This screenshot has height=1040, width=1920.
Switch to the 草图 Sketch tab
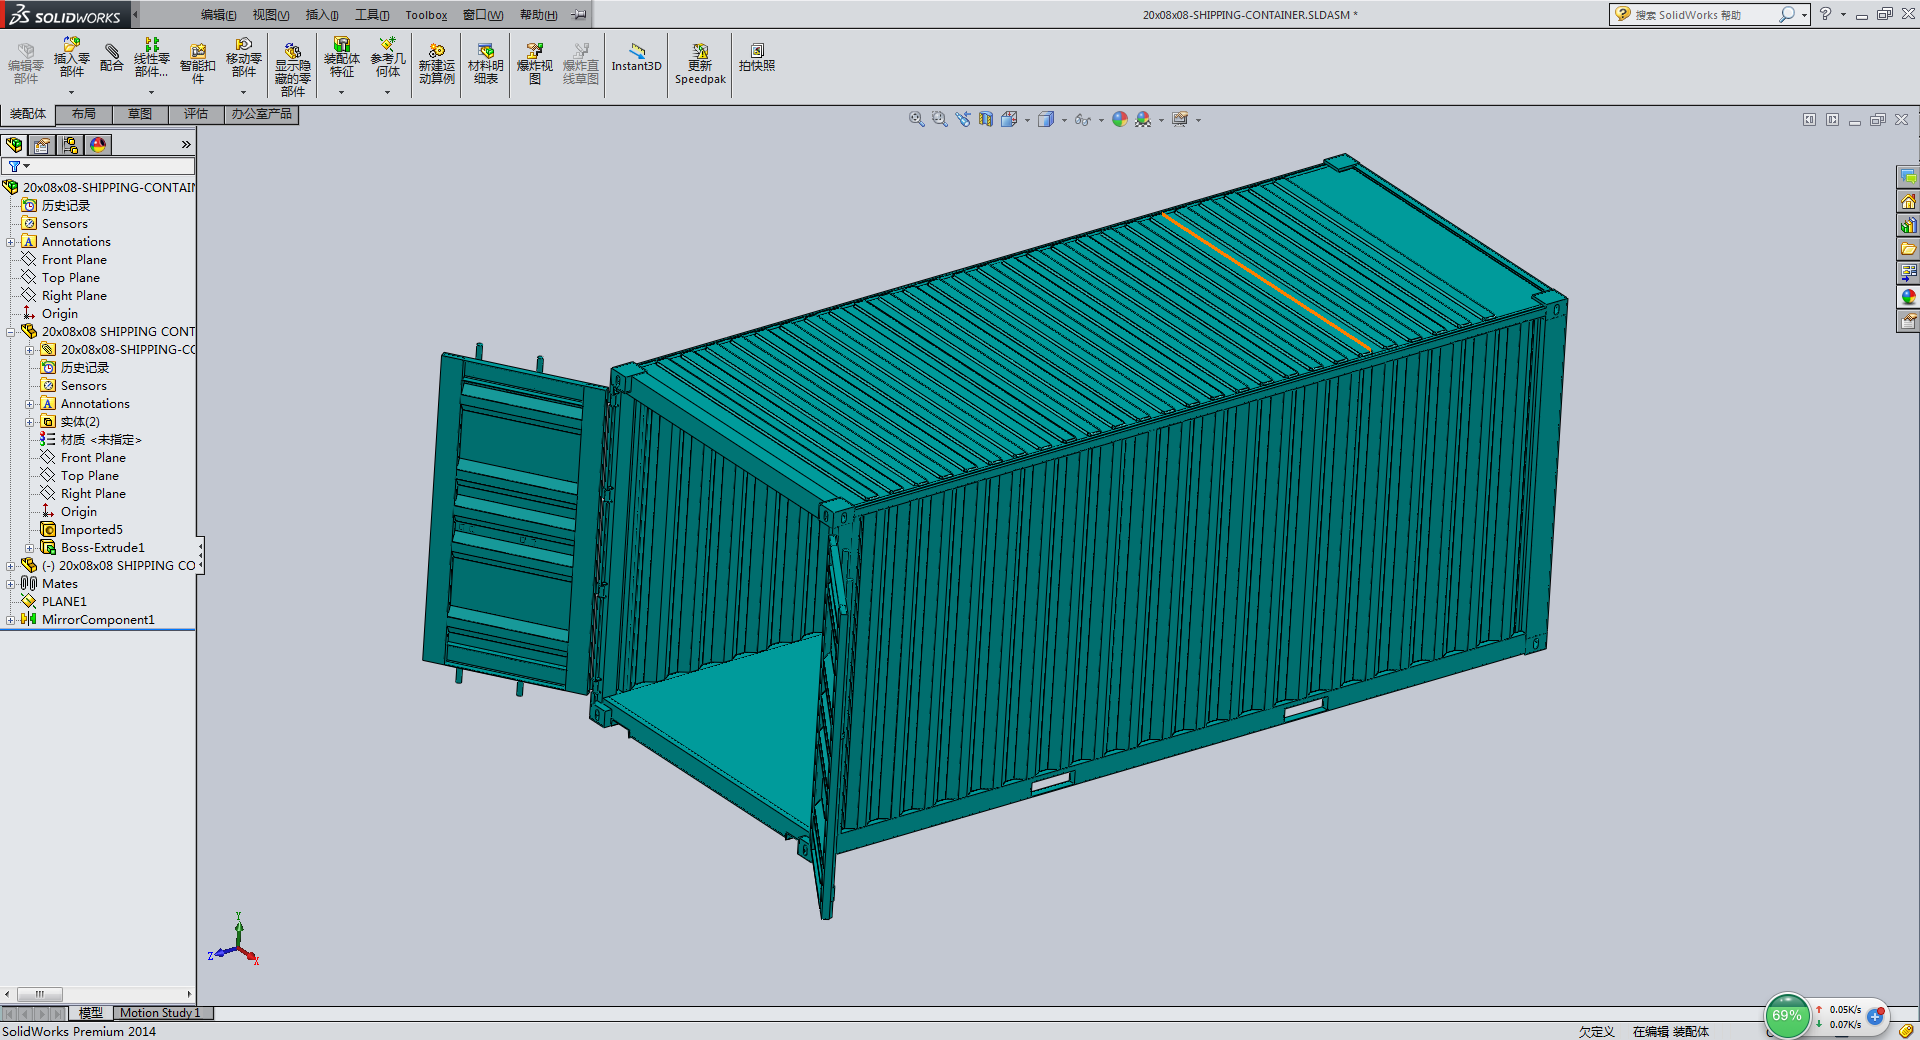(x=140, y=114)
